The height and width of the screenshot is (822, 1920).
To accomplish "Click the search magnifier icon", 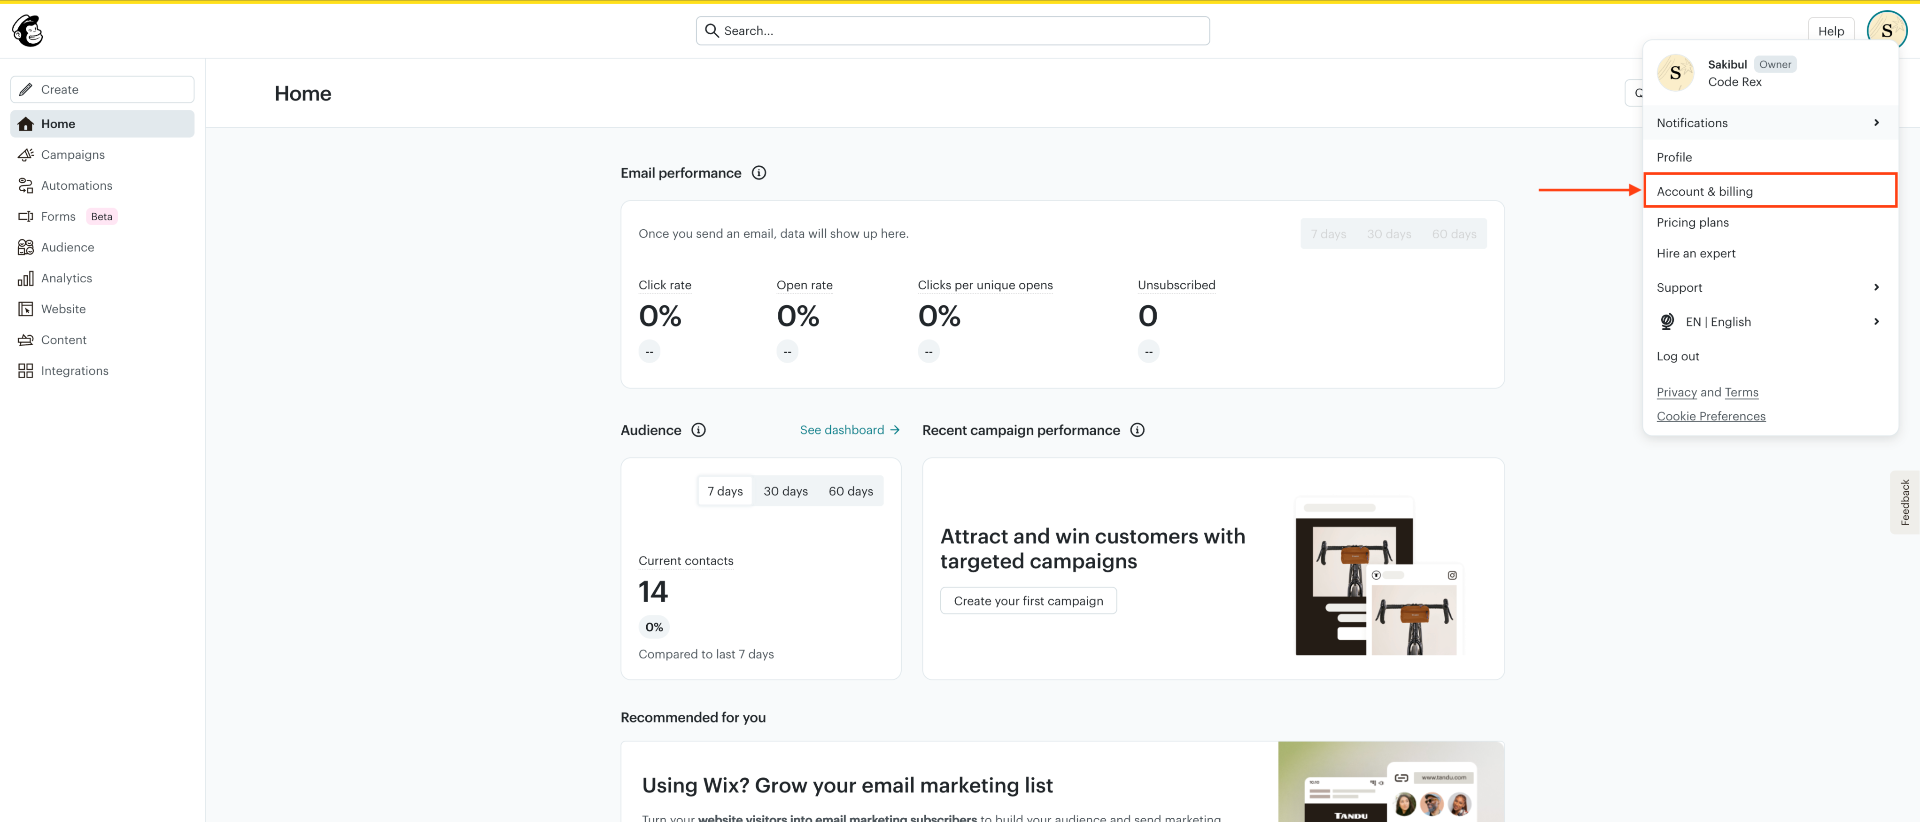I will pos(712,30).
